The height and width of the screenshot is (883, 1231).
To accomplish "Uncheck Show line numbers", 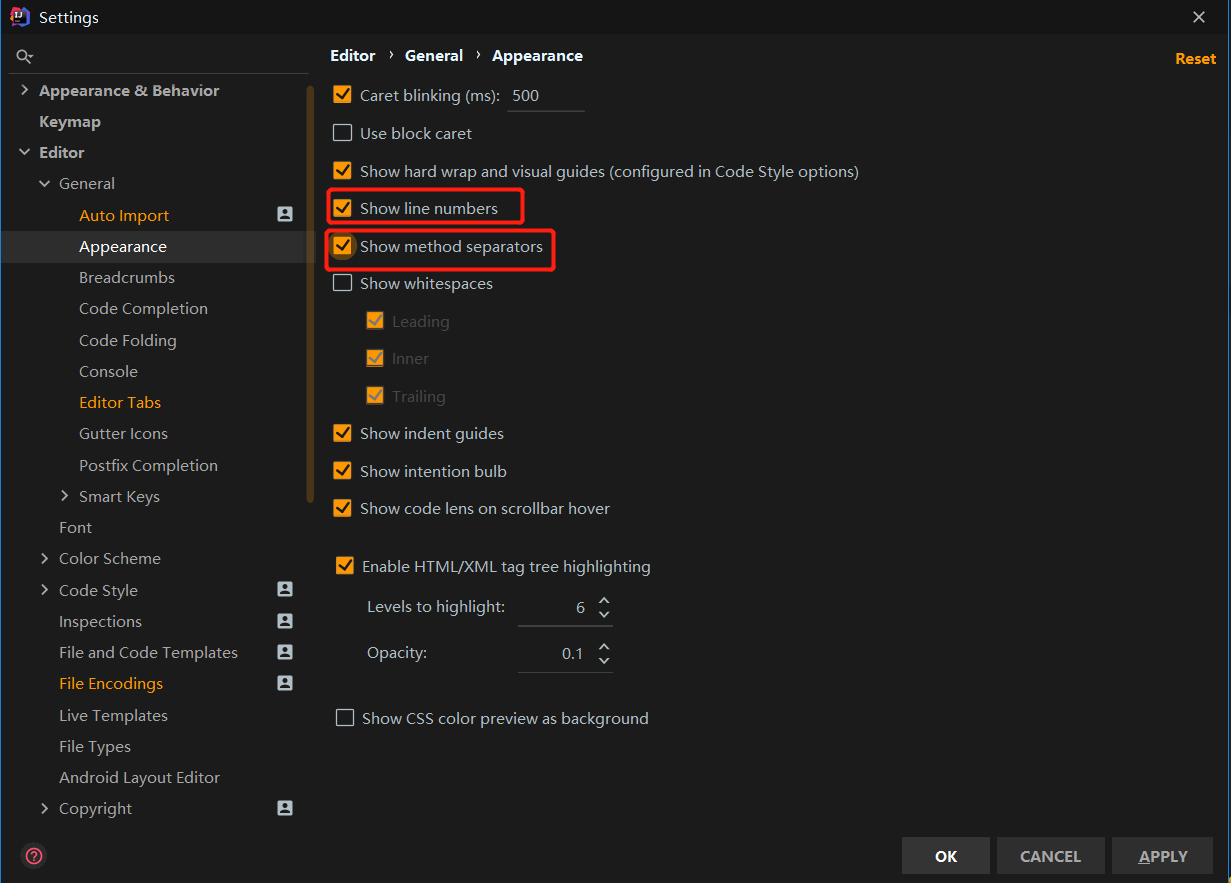I will point(343,208).
